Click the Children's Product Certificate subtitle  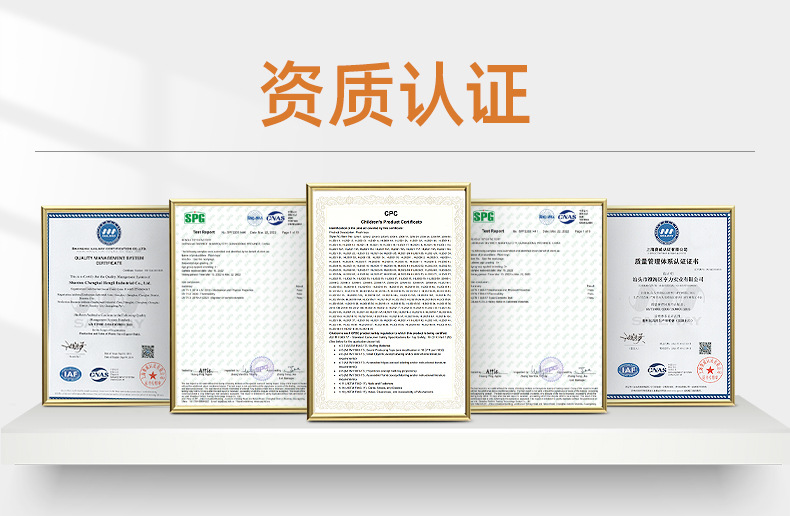tap(391, 222)
